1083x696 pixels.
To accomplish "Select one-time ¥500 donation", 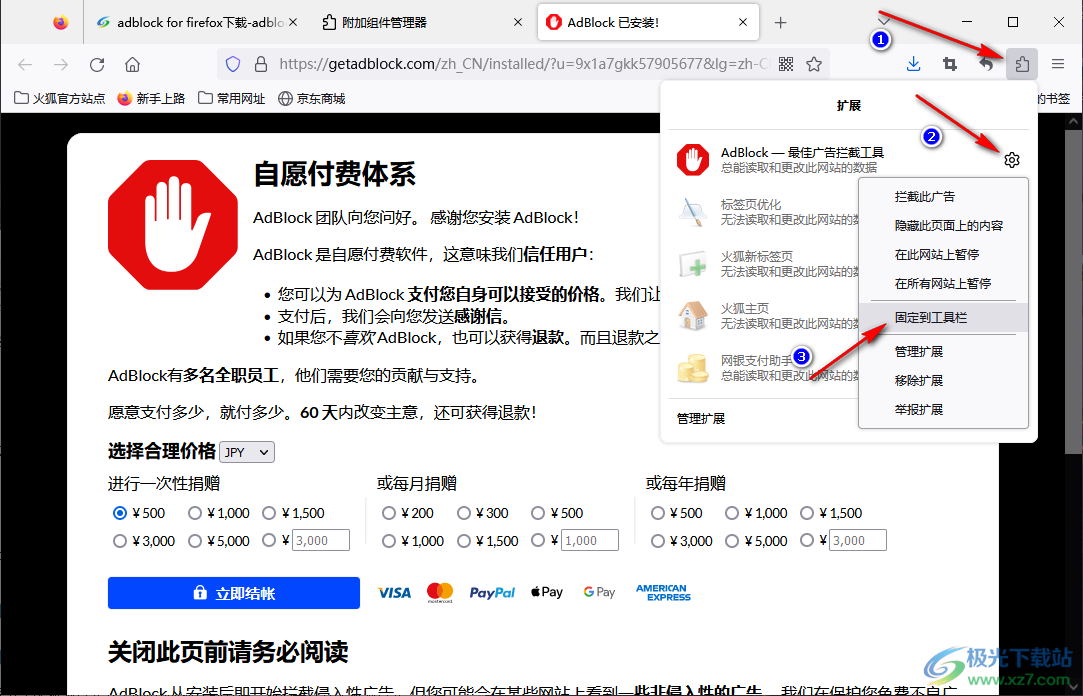I will [119, 513].
